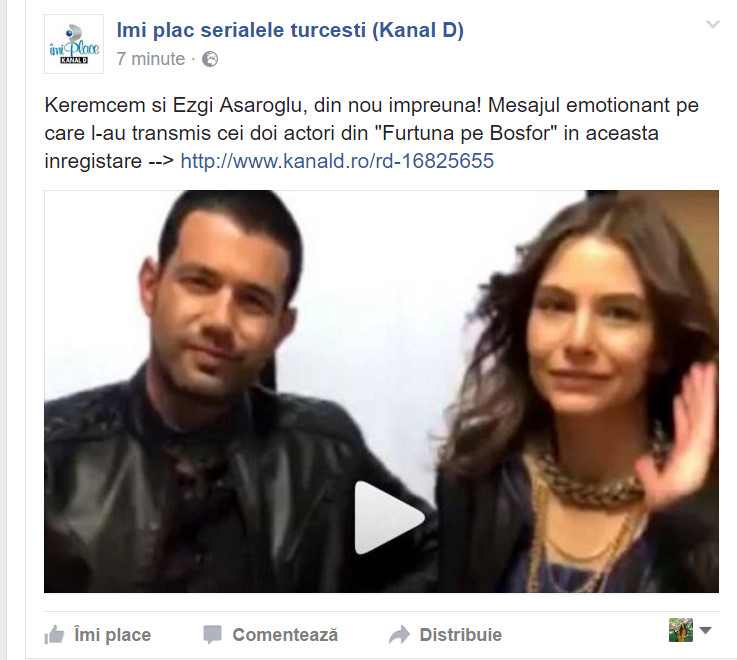This screenshot has height=660, width=737.
Task: Click the speech bubble comment icon
Action: (x=212, y=635)
